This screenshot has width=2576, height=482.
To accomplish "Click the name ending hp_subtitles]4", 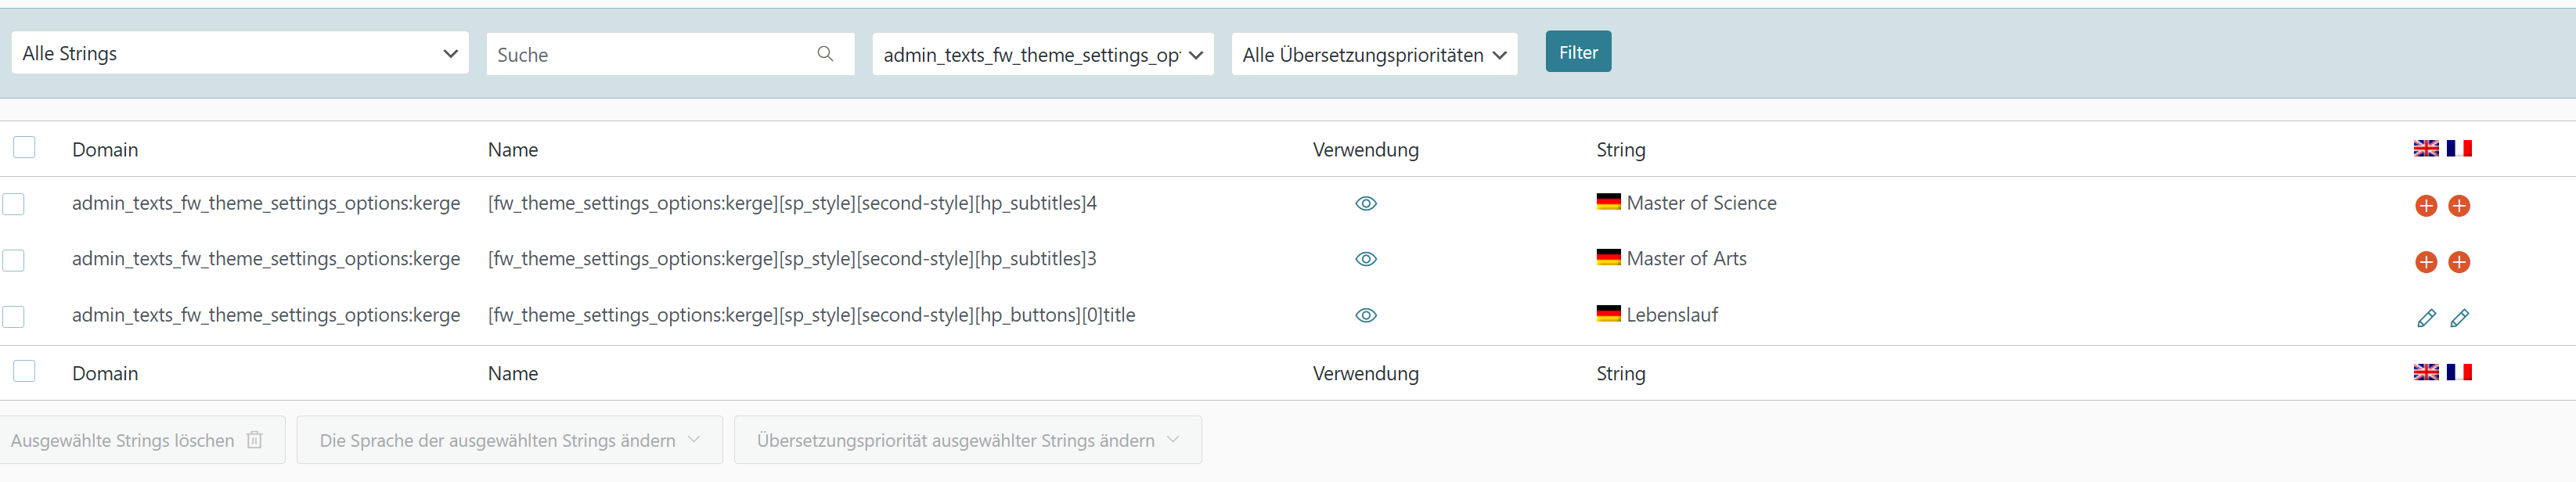I will 792,203.
